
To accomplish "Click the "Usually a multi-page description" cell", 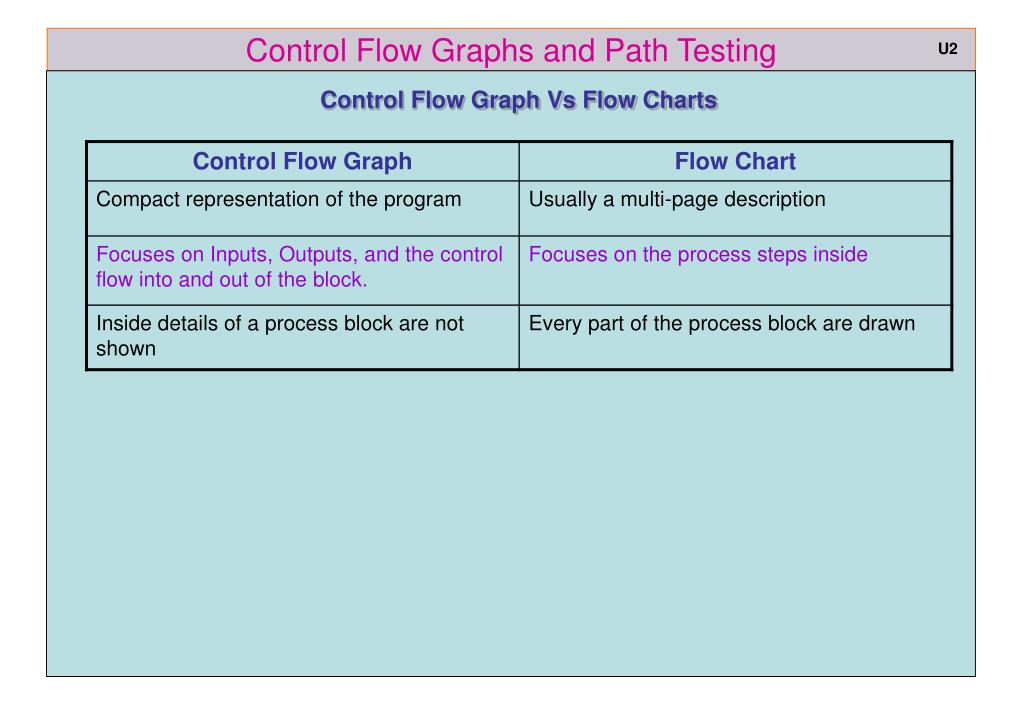I will 677,199.
